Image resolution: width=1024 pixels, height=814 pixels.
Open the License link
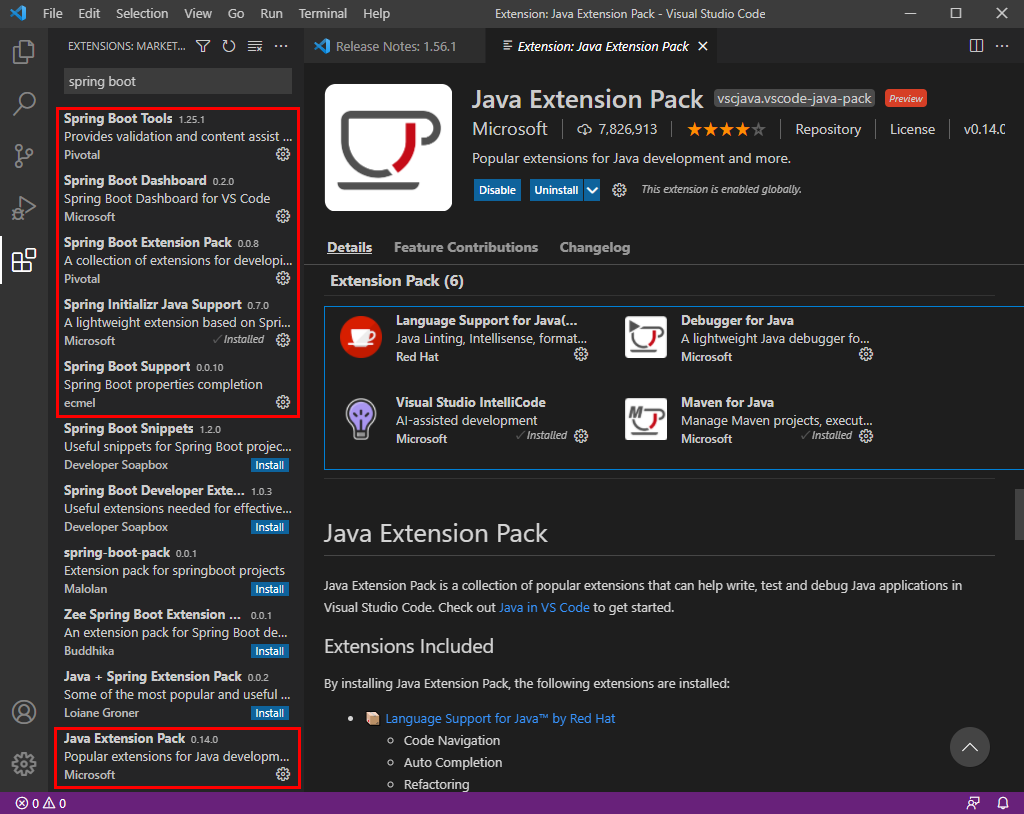click(x=912, y=129)
